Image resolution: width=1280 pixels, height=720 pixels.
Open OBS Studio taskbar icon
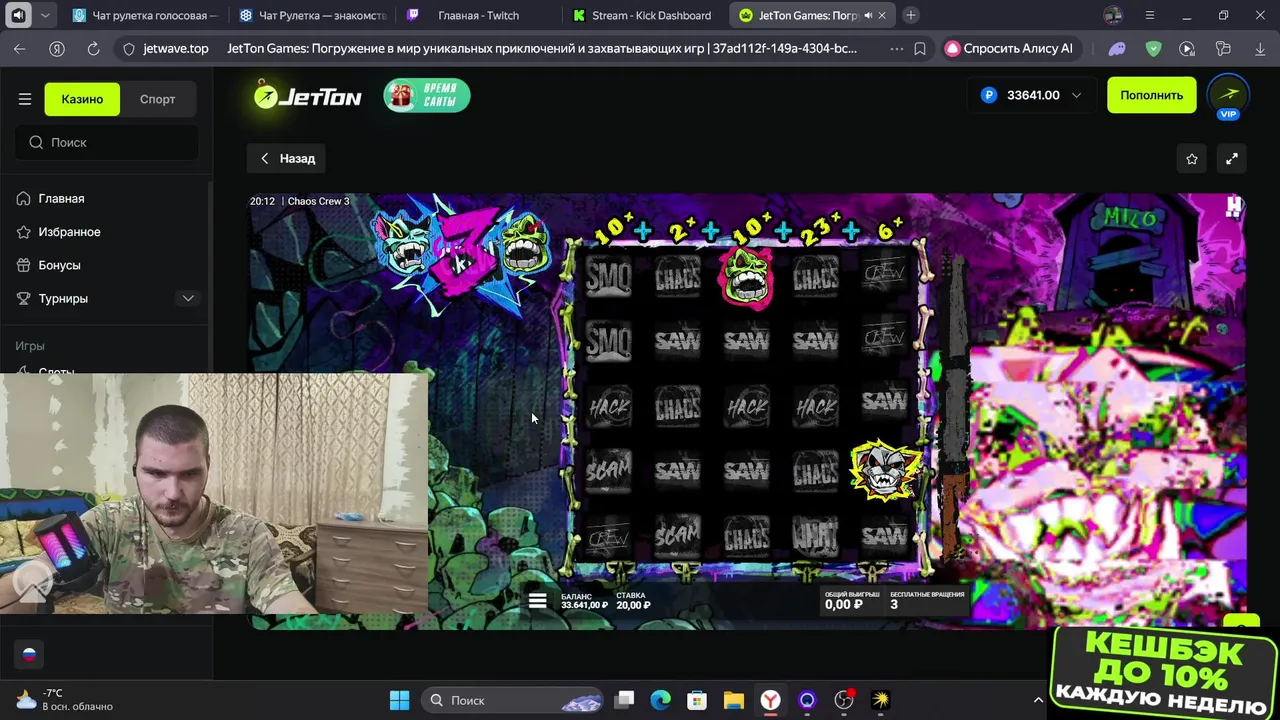tap(844, 700)
